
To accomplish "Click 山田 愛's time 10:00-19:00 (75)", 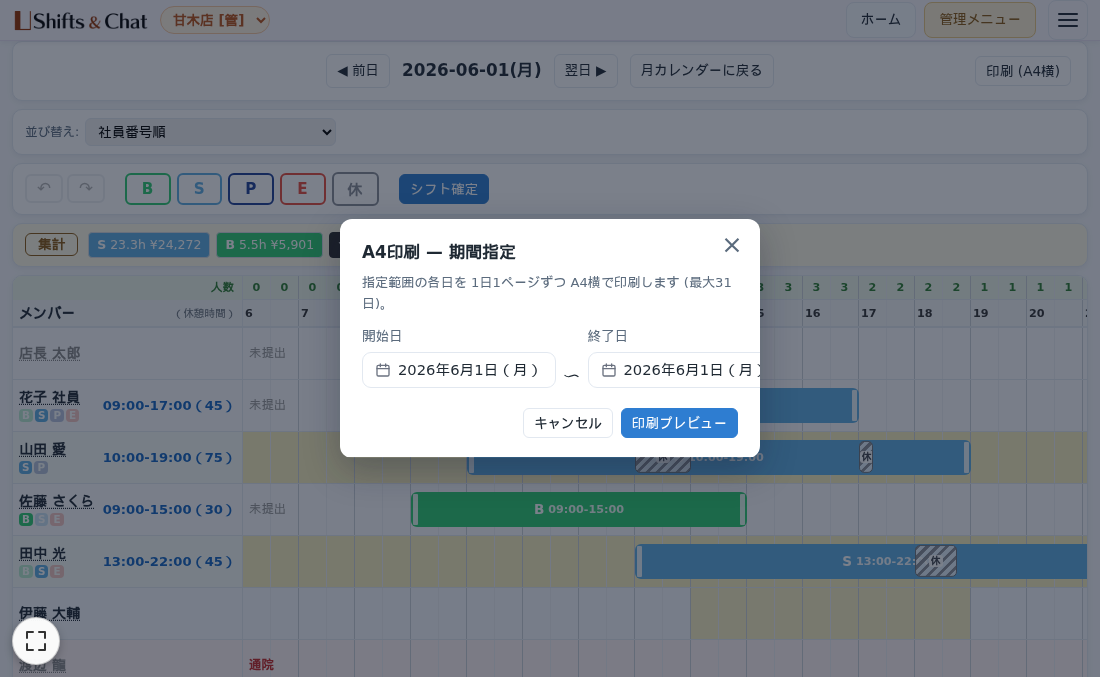I will point(168,457).
